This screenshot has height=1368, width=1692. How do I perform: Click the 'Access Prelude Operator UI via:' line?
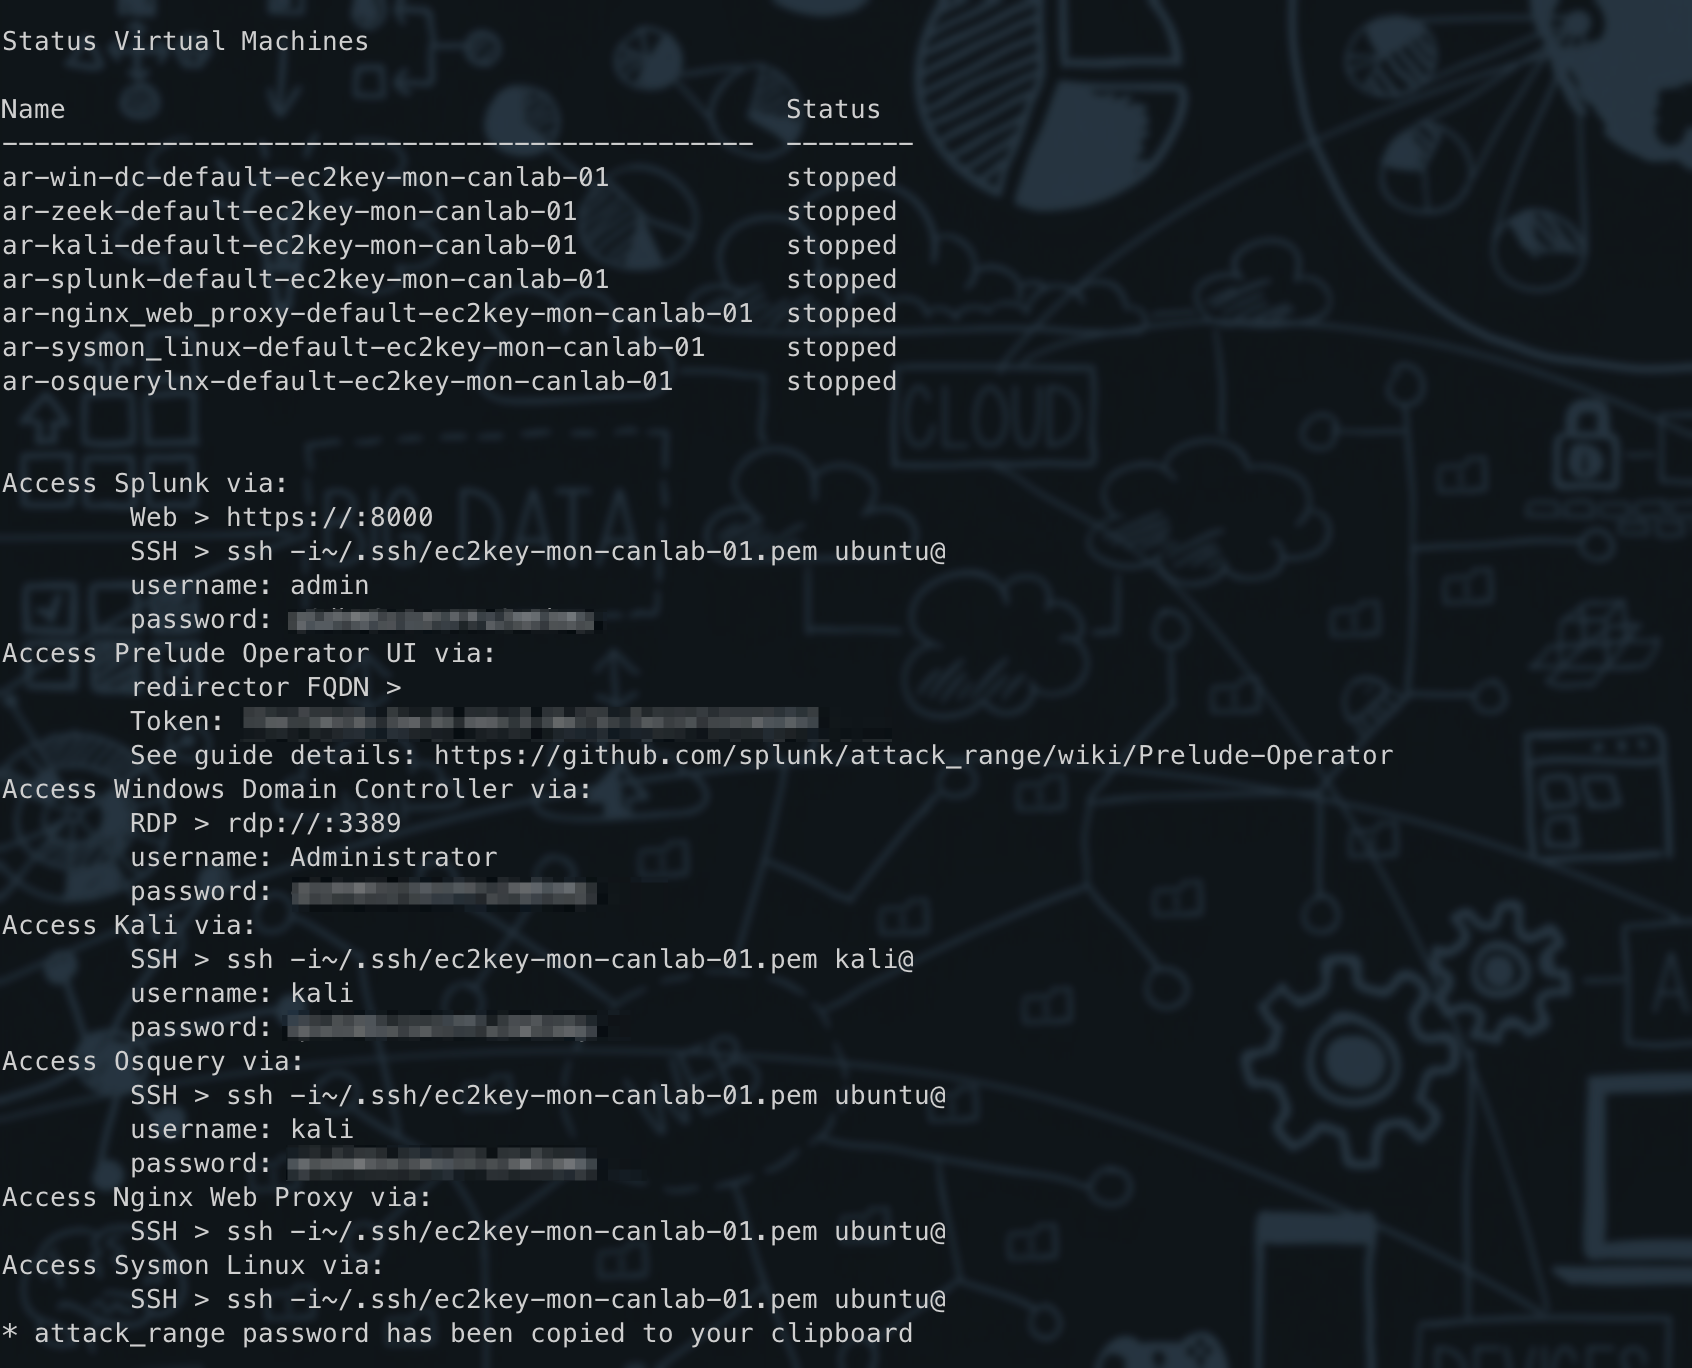[249, 653]
